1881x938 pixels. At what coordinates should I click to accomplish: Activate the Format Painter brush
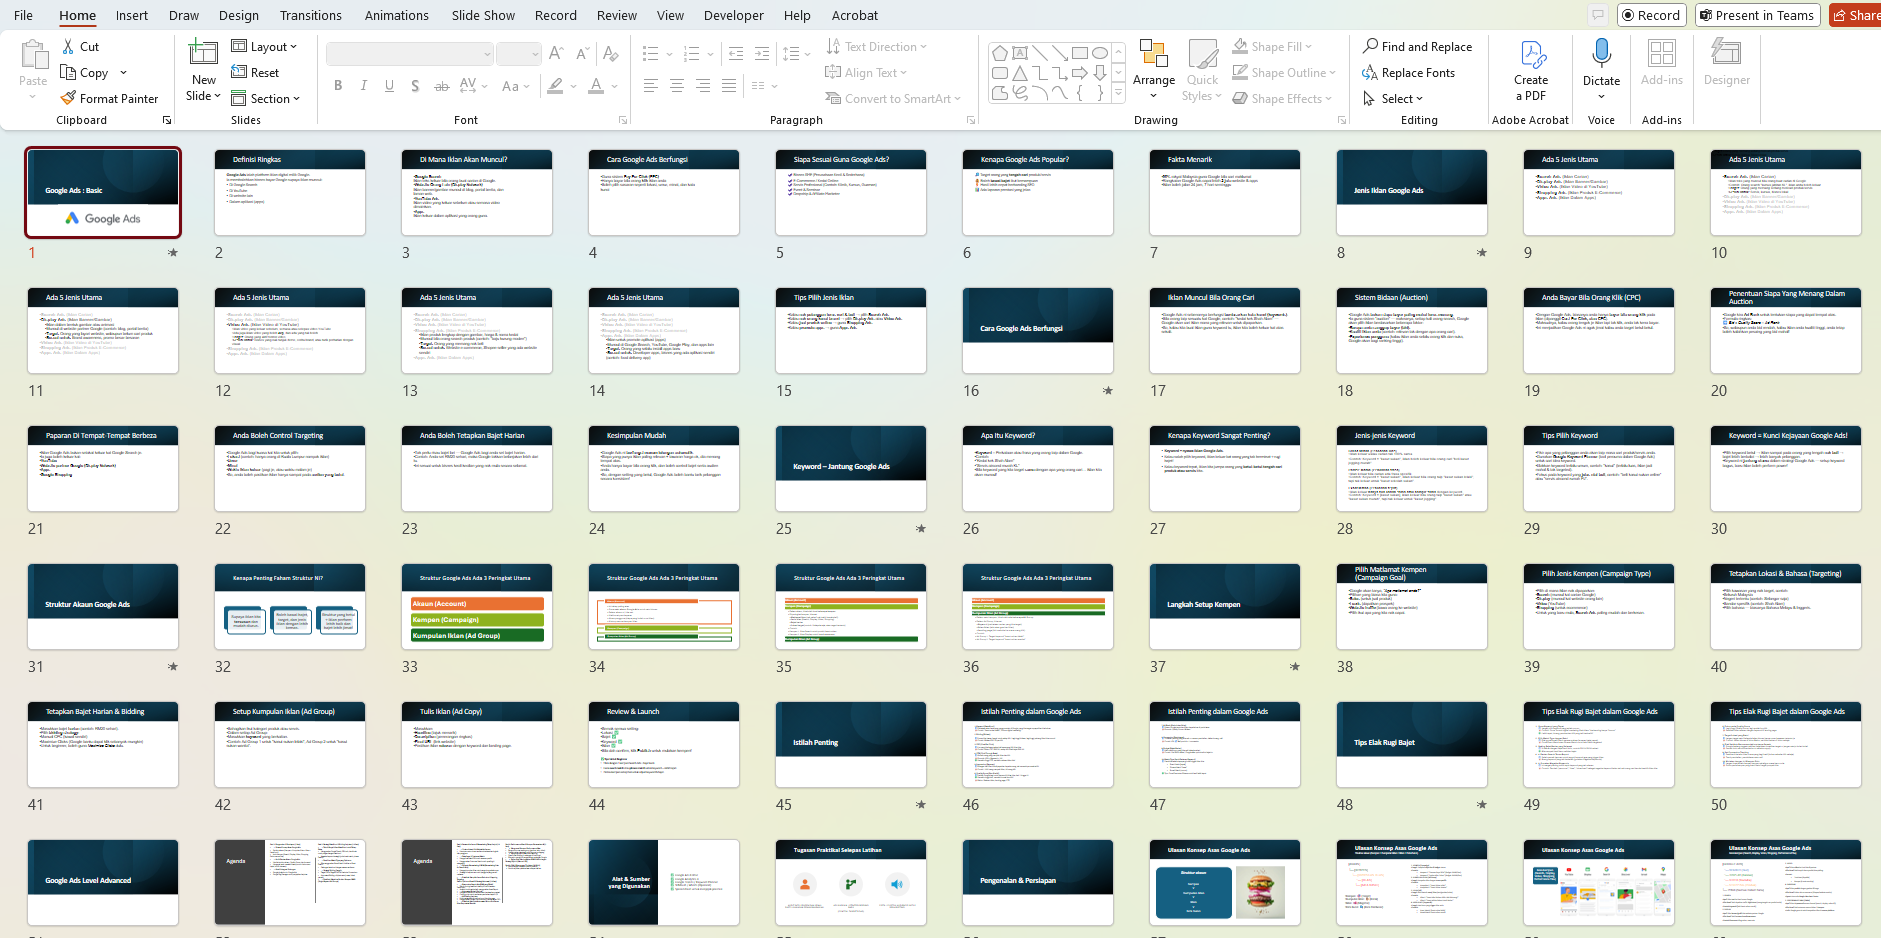68,99
